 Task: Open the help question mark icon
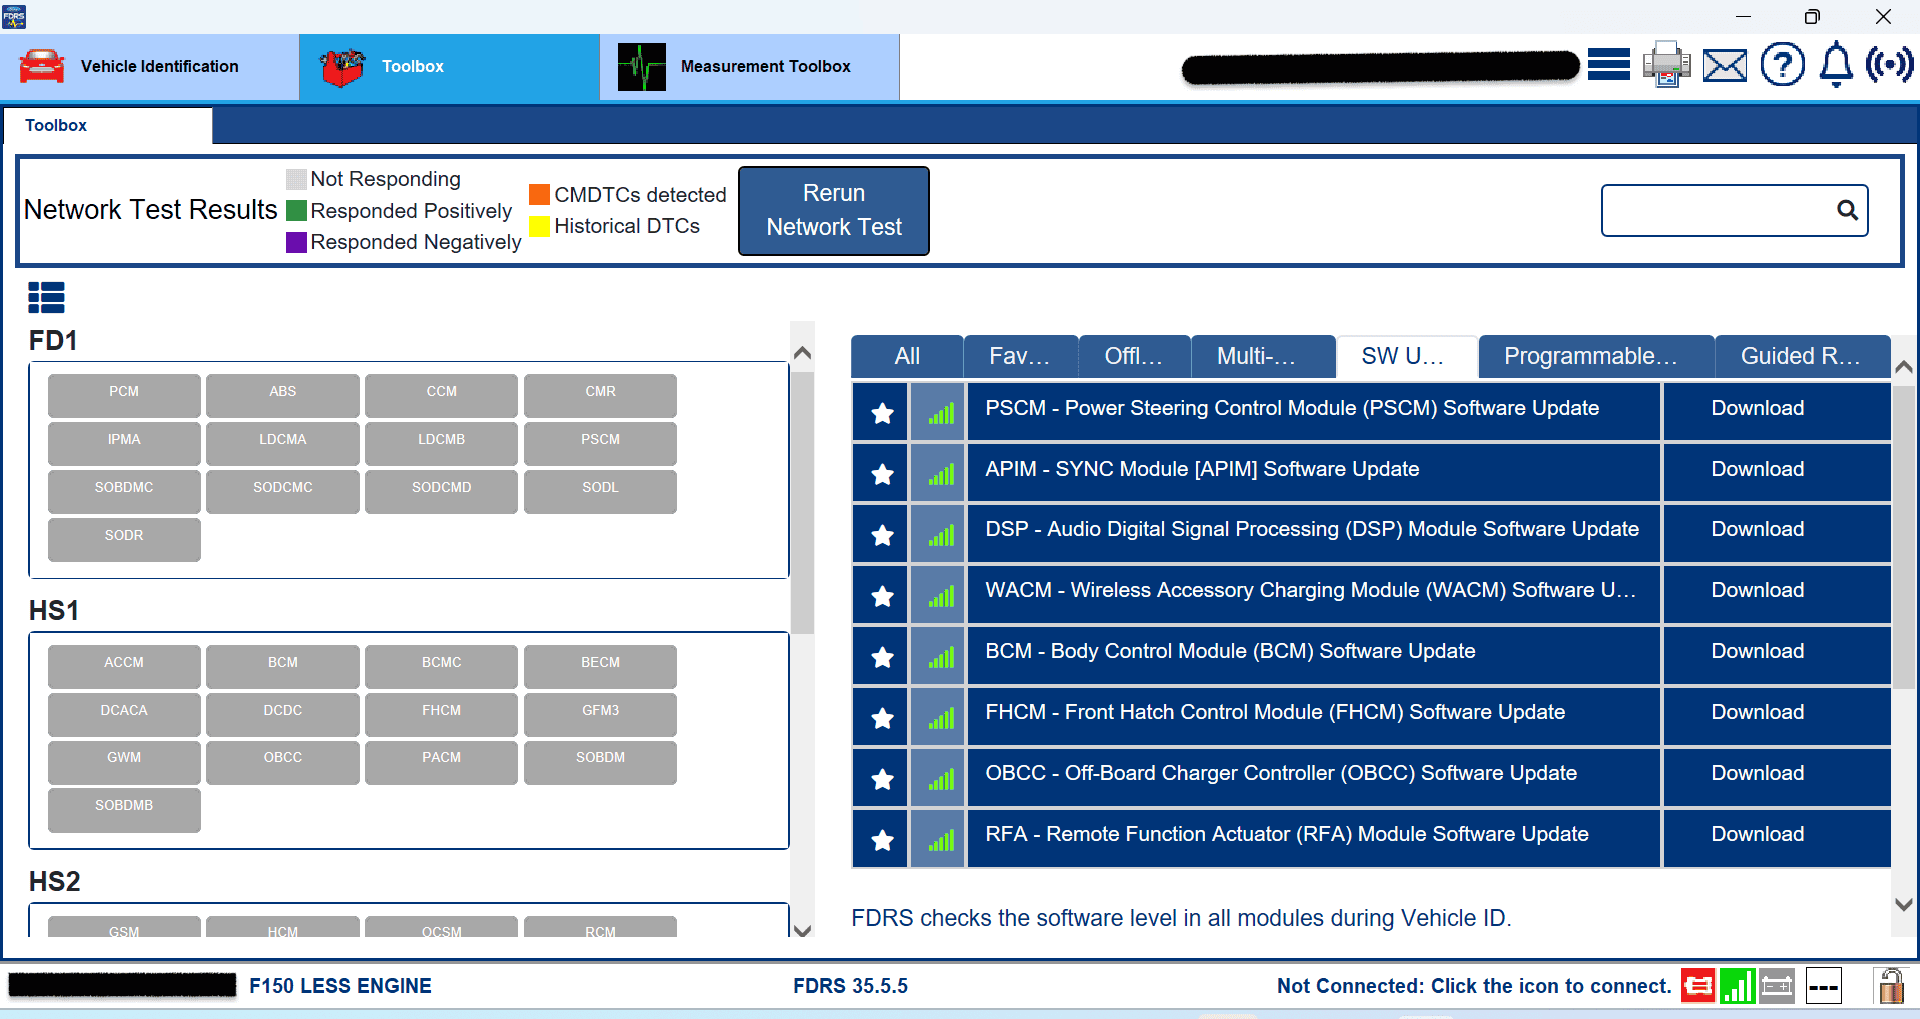pyautogui.click(x=1782, y=65)
